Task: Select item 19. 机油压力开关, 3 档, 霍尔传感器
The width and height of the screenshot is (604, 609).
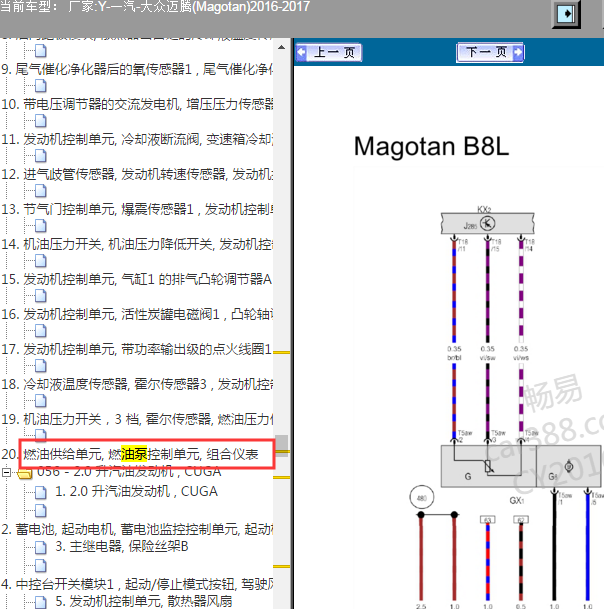Action: pyautogui.click(x=137, y=419)
